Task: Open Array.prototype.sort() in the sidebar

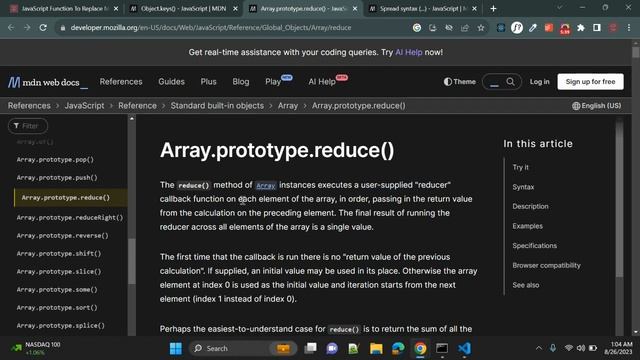Action: (57, 307)
